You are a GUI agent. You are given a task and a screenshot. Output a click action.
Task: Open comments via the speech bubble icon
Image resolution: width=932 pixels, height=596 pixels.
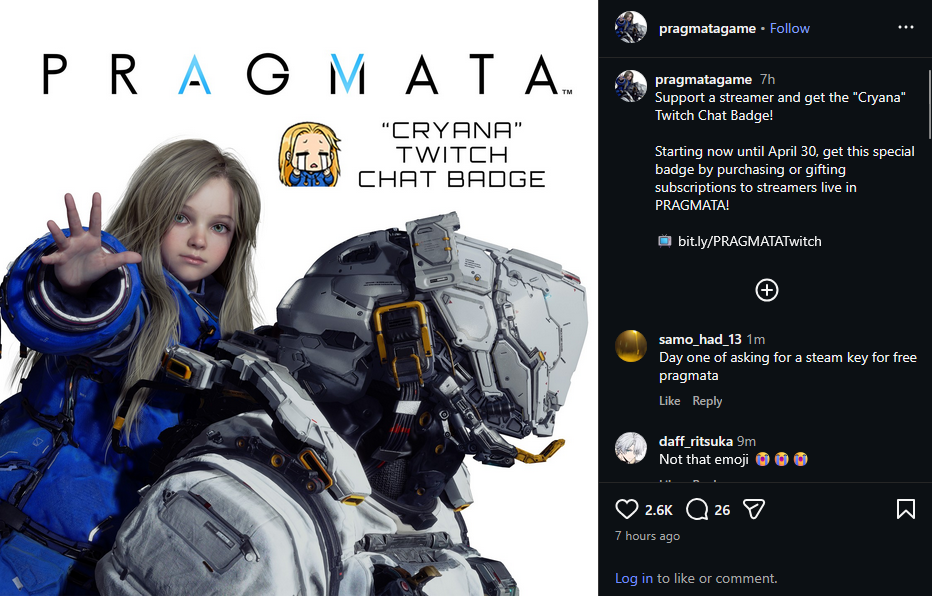pos(697,509)
